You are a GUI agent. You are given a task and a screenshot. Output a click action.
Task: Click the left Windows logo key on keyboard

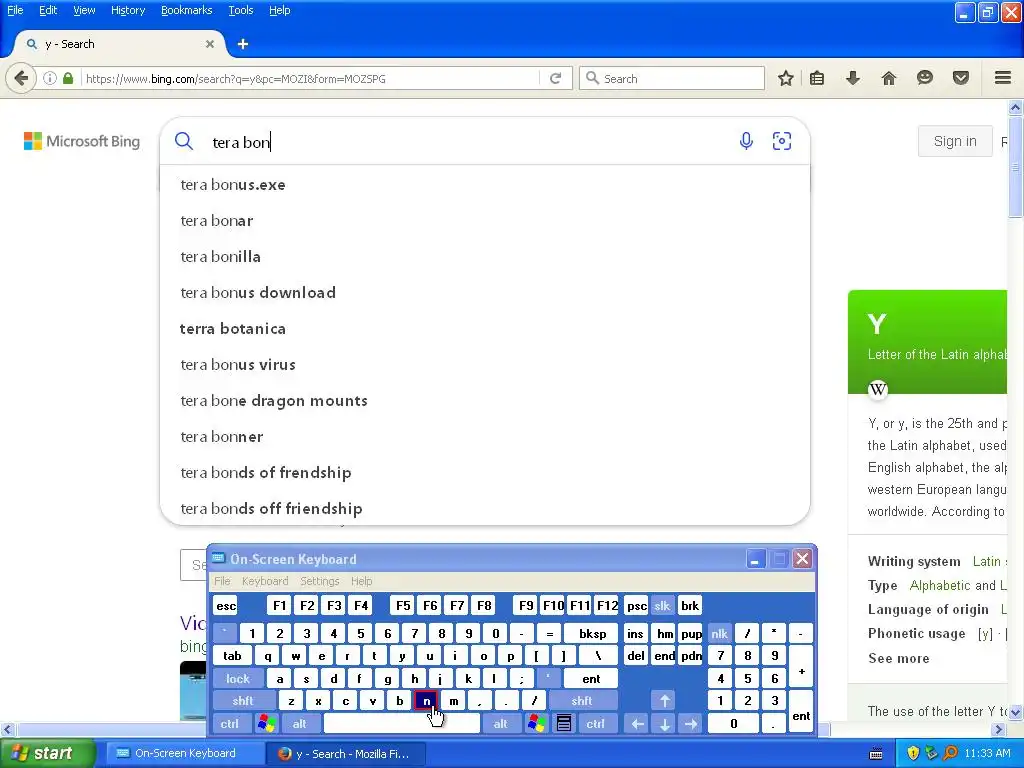pyautogui.click(x=266, y=724)
